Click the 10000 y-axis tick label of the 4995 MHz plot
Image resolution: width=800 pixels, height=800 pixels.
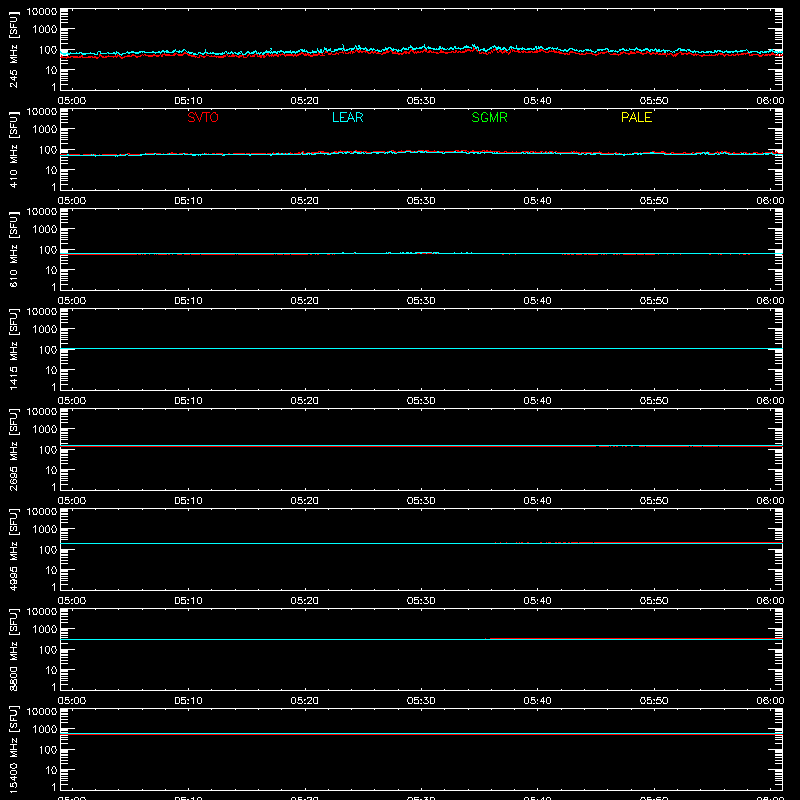coord(42,512)
